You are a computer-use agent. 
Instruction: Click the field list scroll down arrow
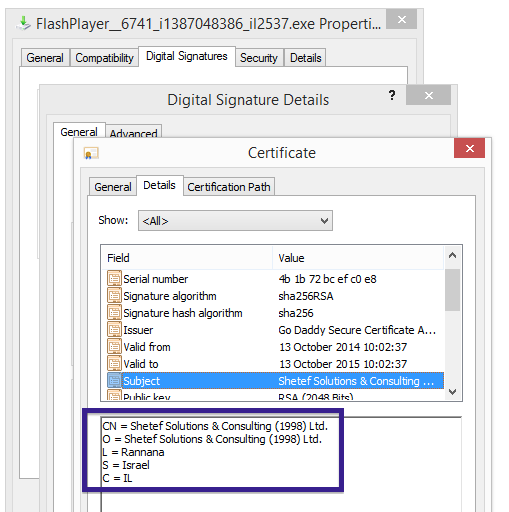click(x=452, y=392)
